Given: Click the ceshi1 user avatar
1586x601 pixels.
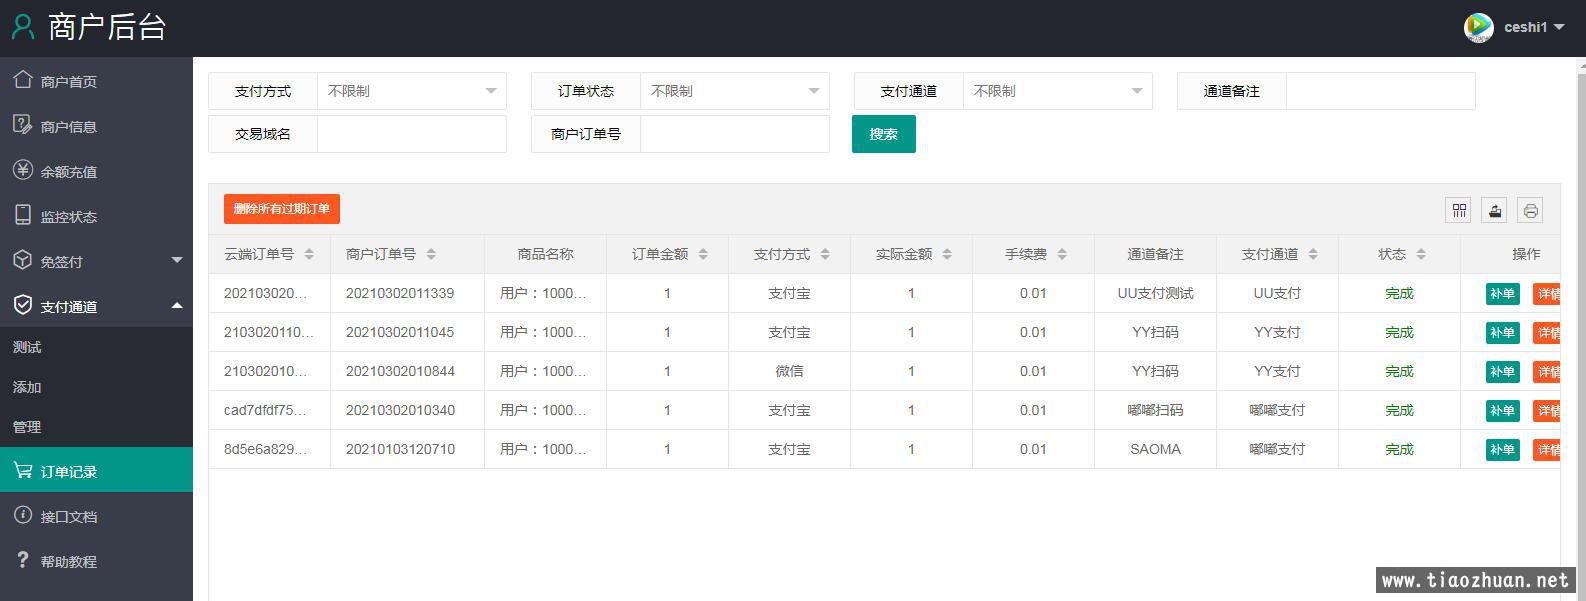Looking at the screenshot, I should [x=1478, y=27].
